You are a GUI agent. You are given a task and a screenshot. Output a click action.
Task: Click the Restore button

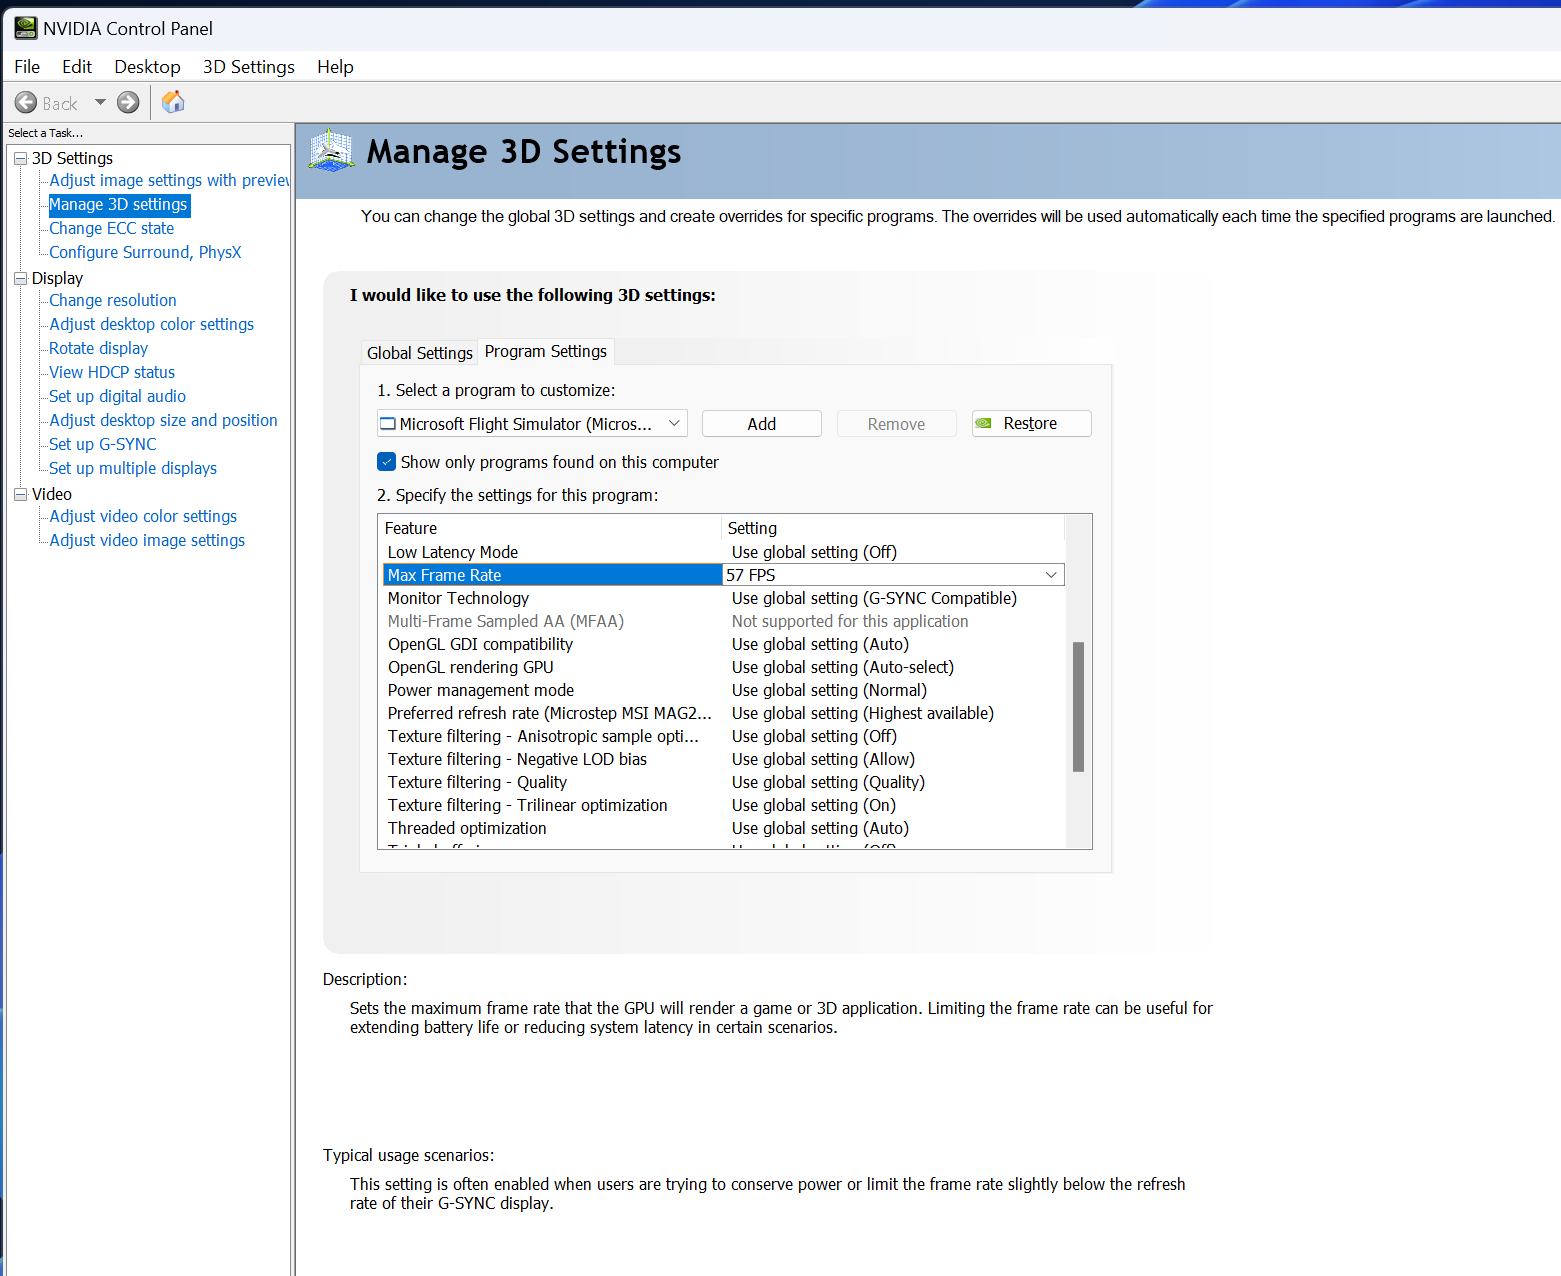pyautogui.click(x=1032, y=424)
